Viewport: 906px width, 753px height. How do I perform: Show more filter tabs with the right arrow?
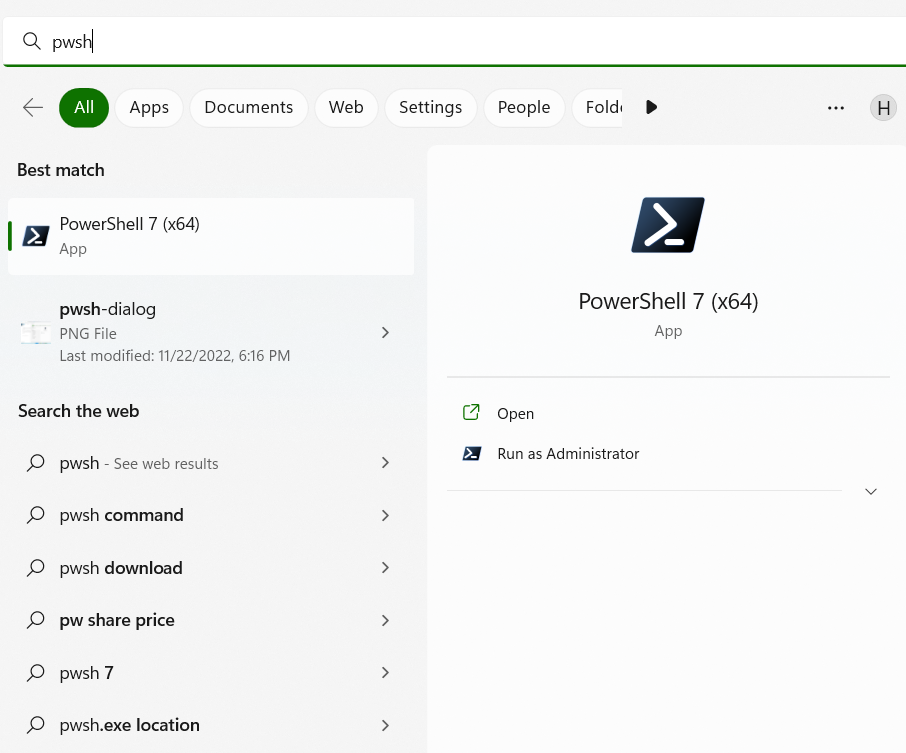click(x=651, y=107)
